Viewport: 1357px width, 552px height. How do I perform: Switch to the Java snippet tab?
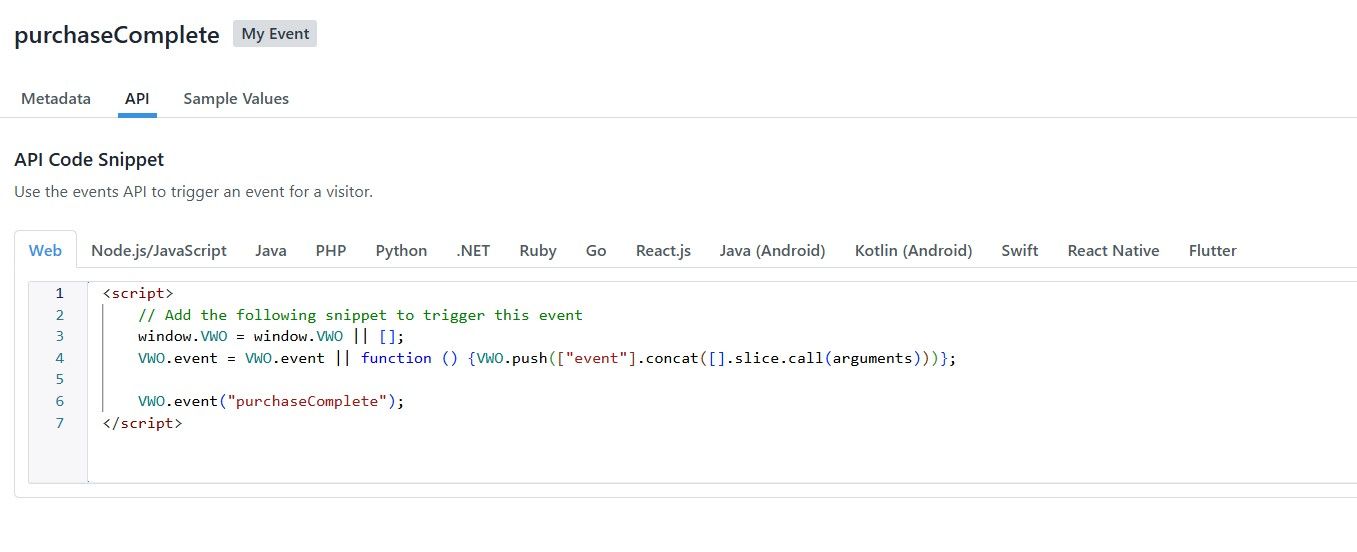pyautogui.click(x=271, y=251)
